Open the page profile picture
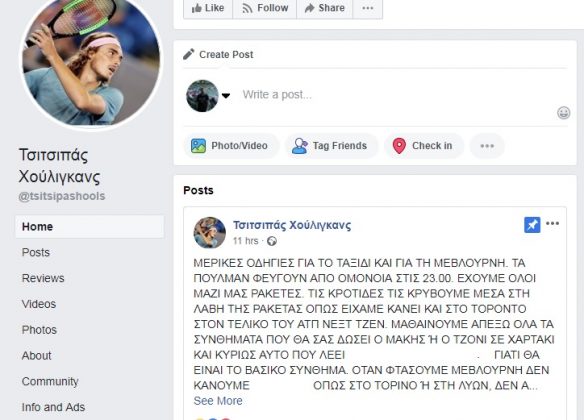The image size is (584, 420). (x=91, y=61)
